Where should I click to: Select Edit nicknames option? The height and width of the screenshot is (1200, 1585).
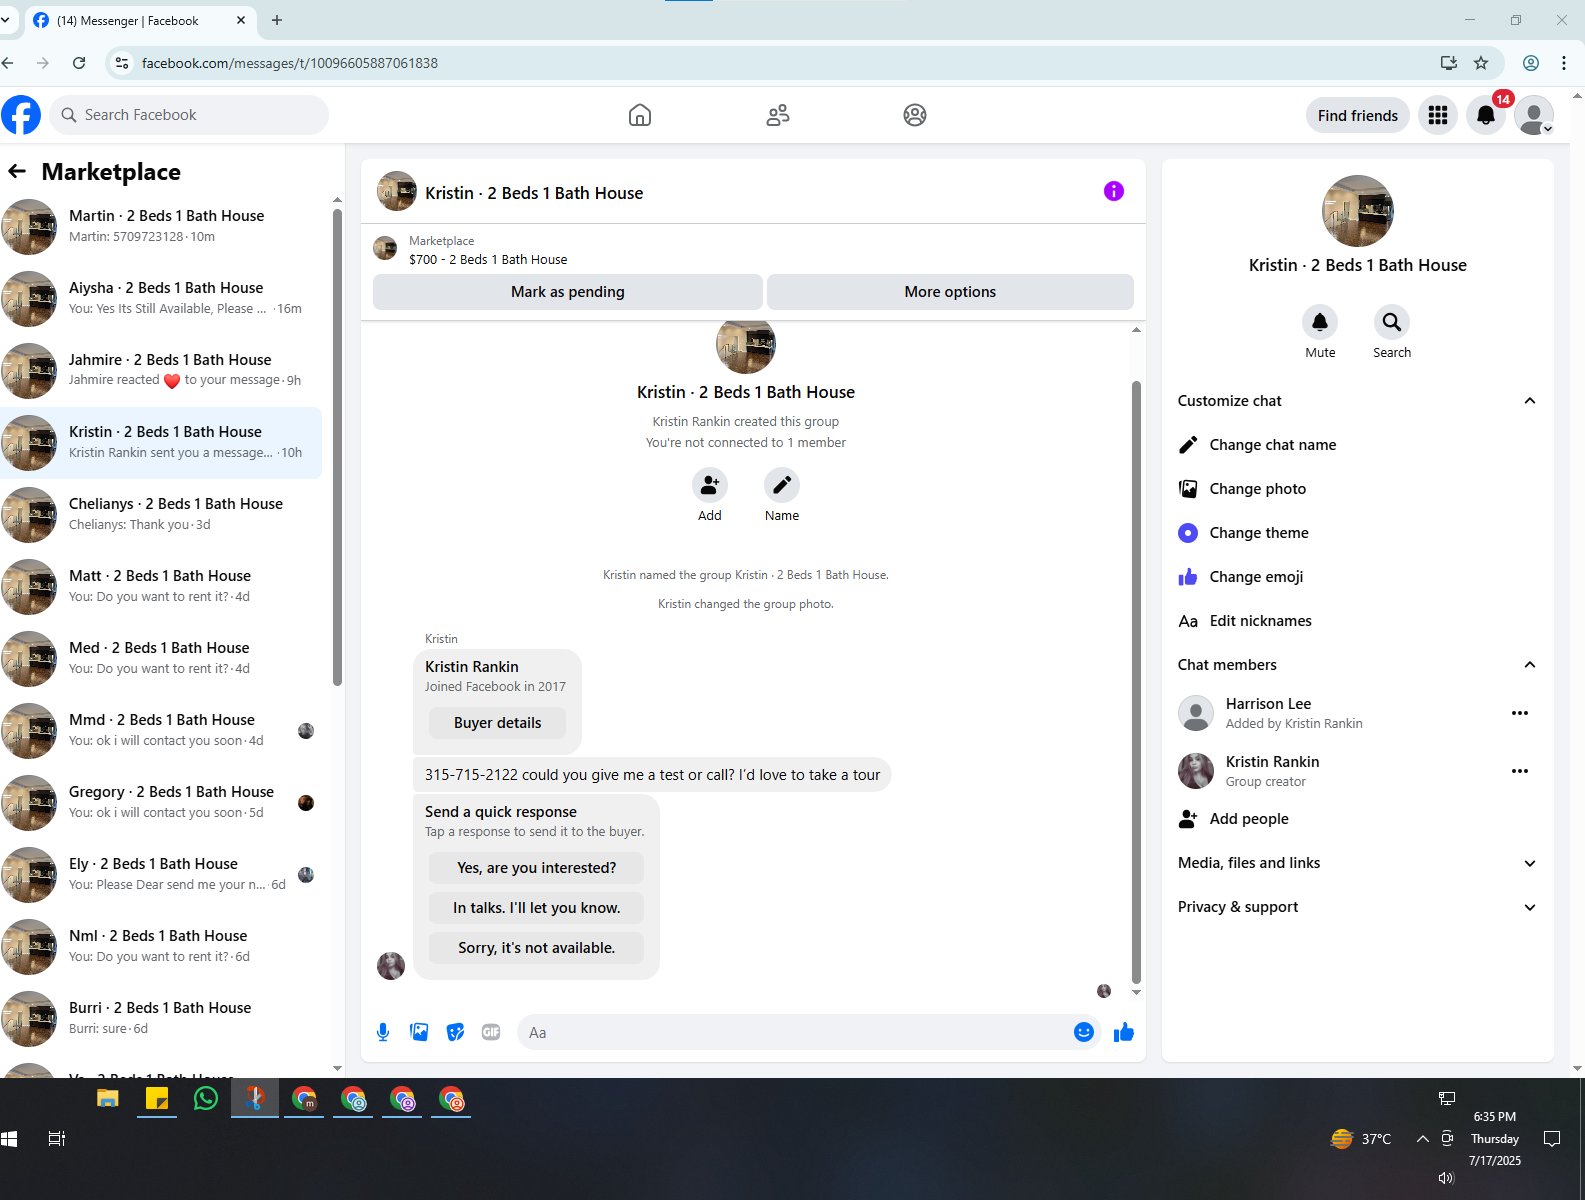[x=1358, y=621]
